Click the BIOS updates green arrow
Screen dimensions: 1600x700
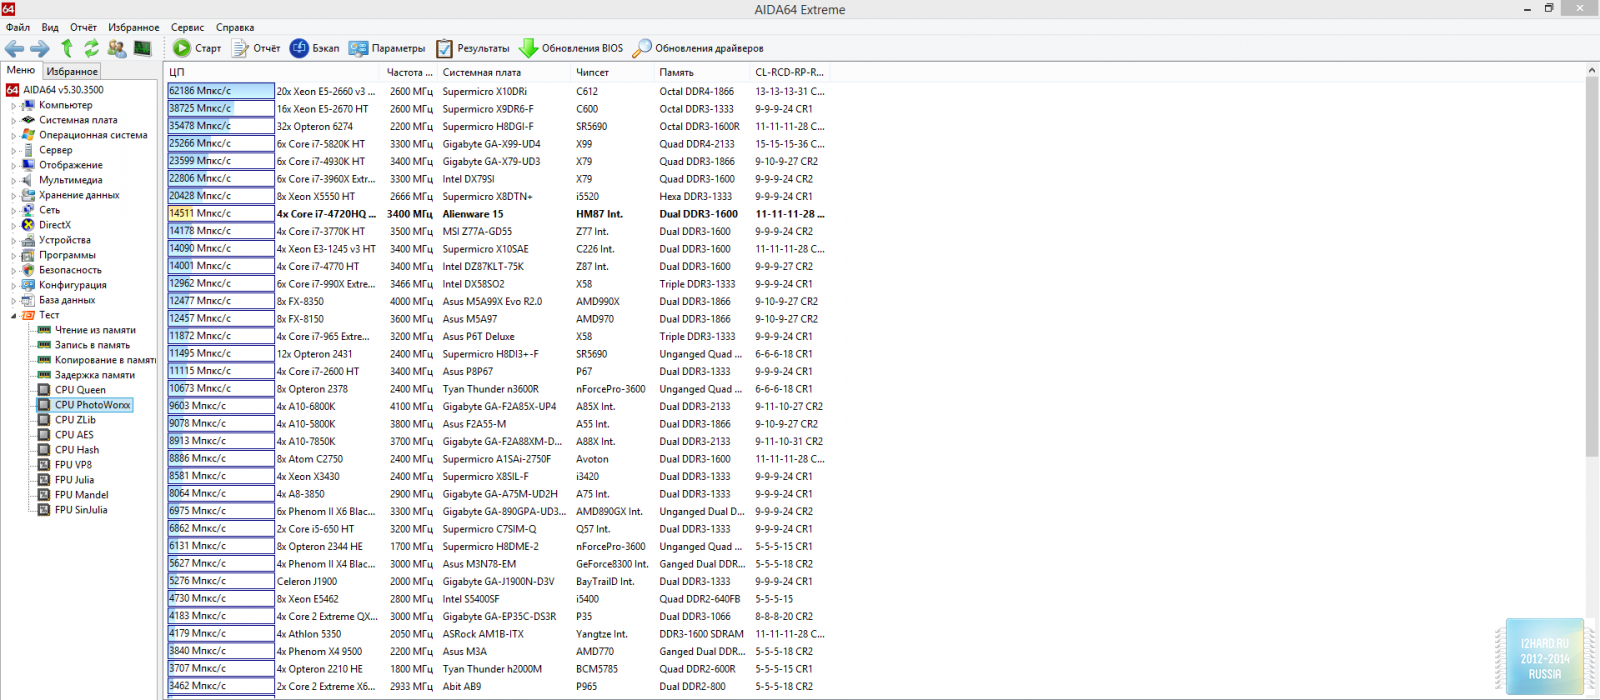pyautogui.click(x=529, y=48)
